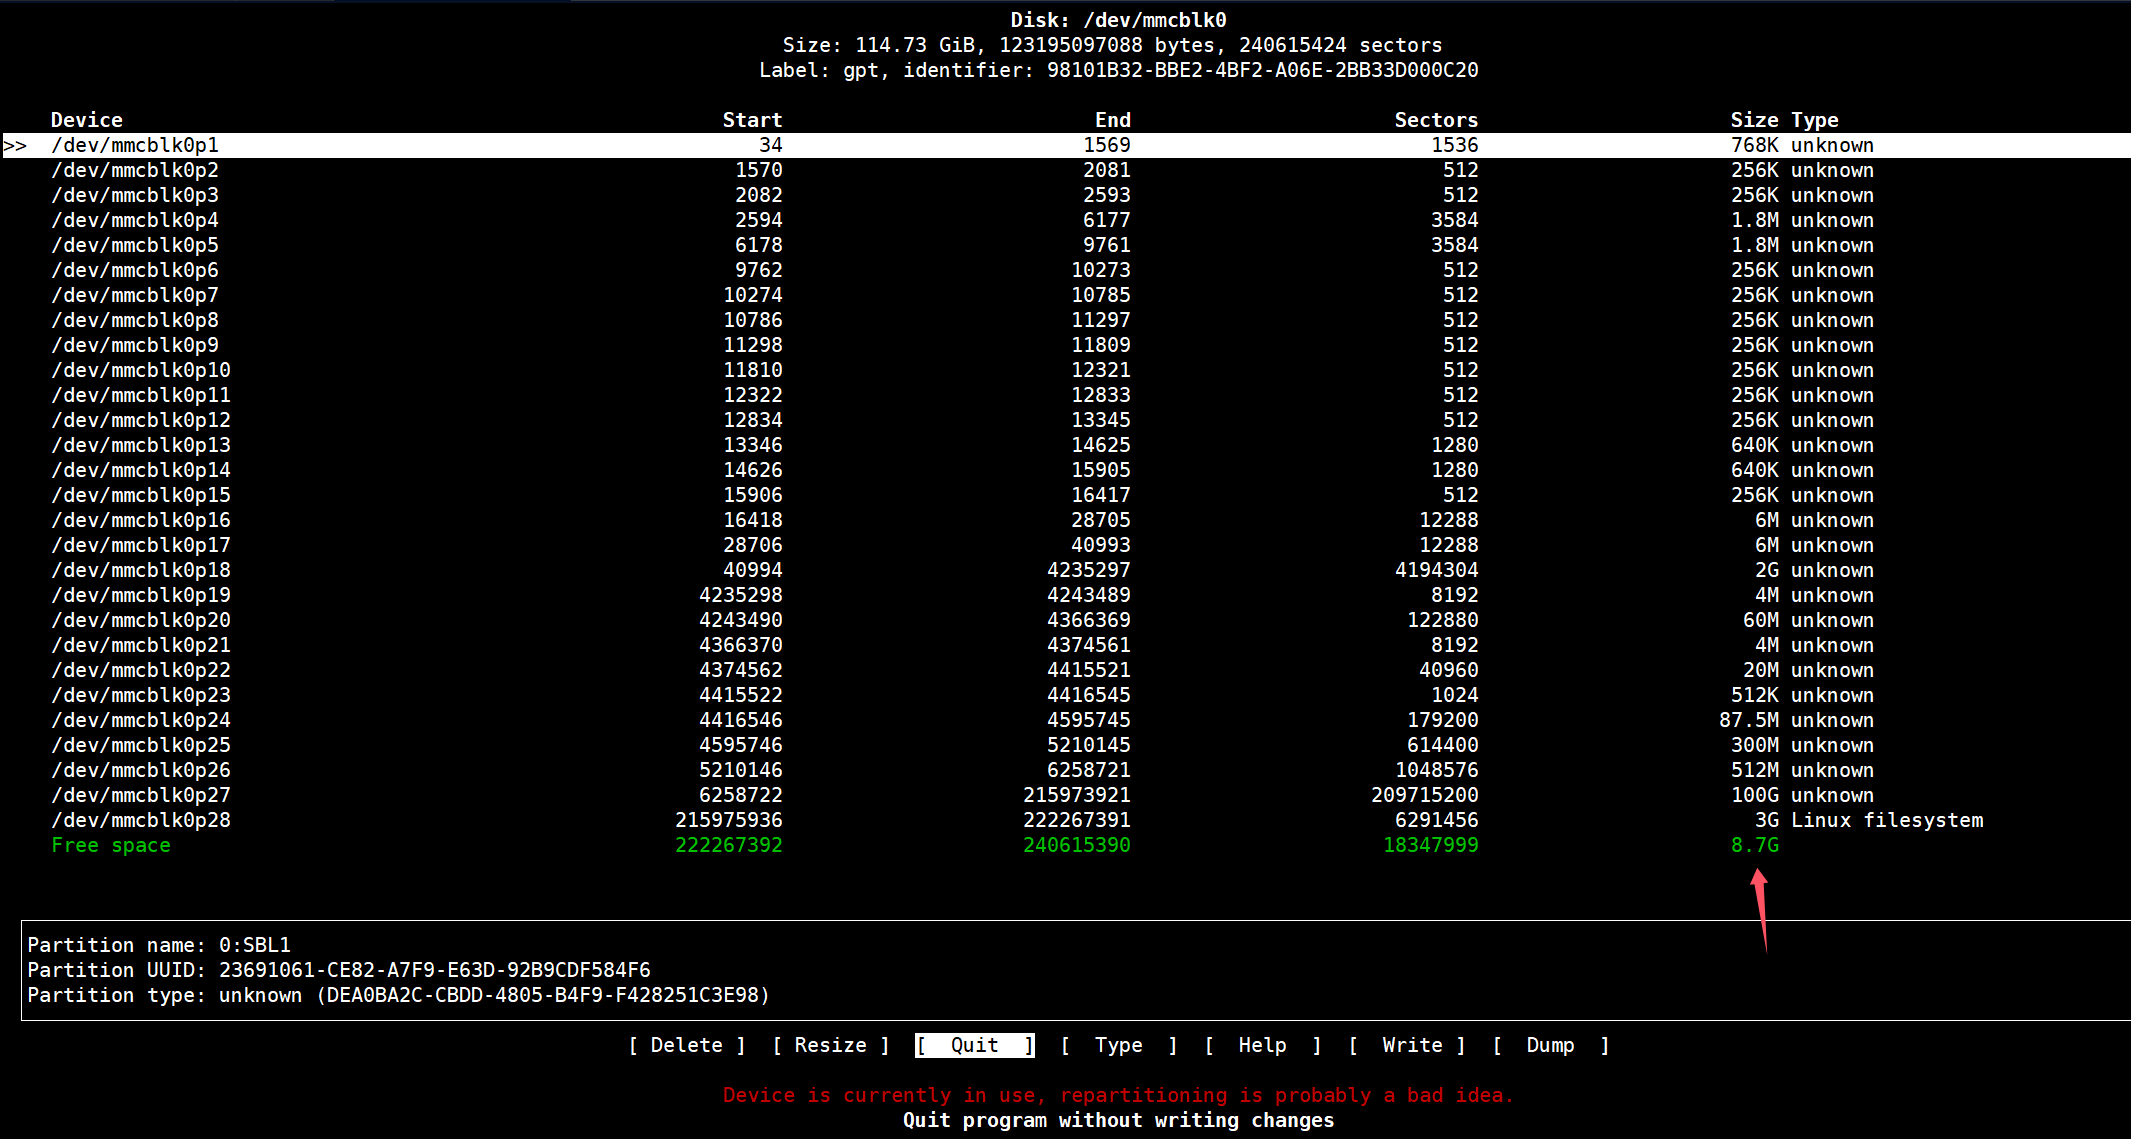Click the /dev/mmcblk0p18 2G partition row
This screenshot has width=2131, height=1139.
coord(141,570)
